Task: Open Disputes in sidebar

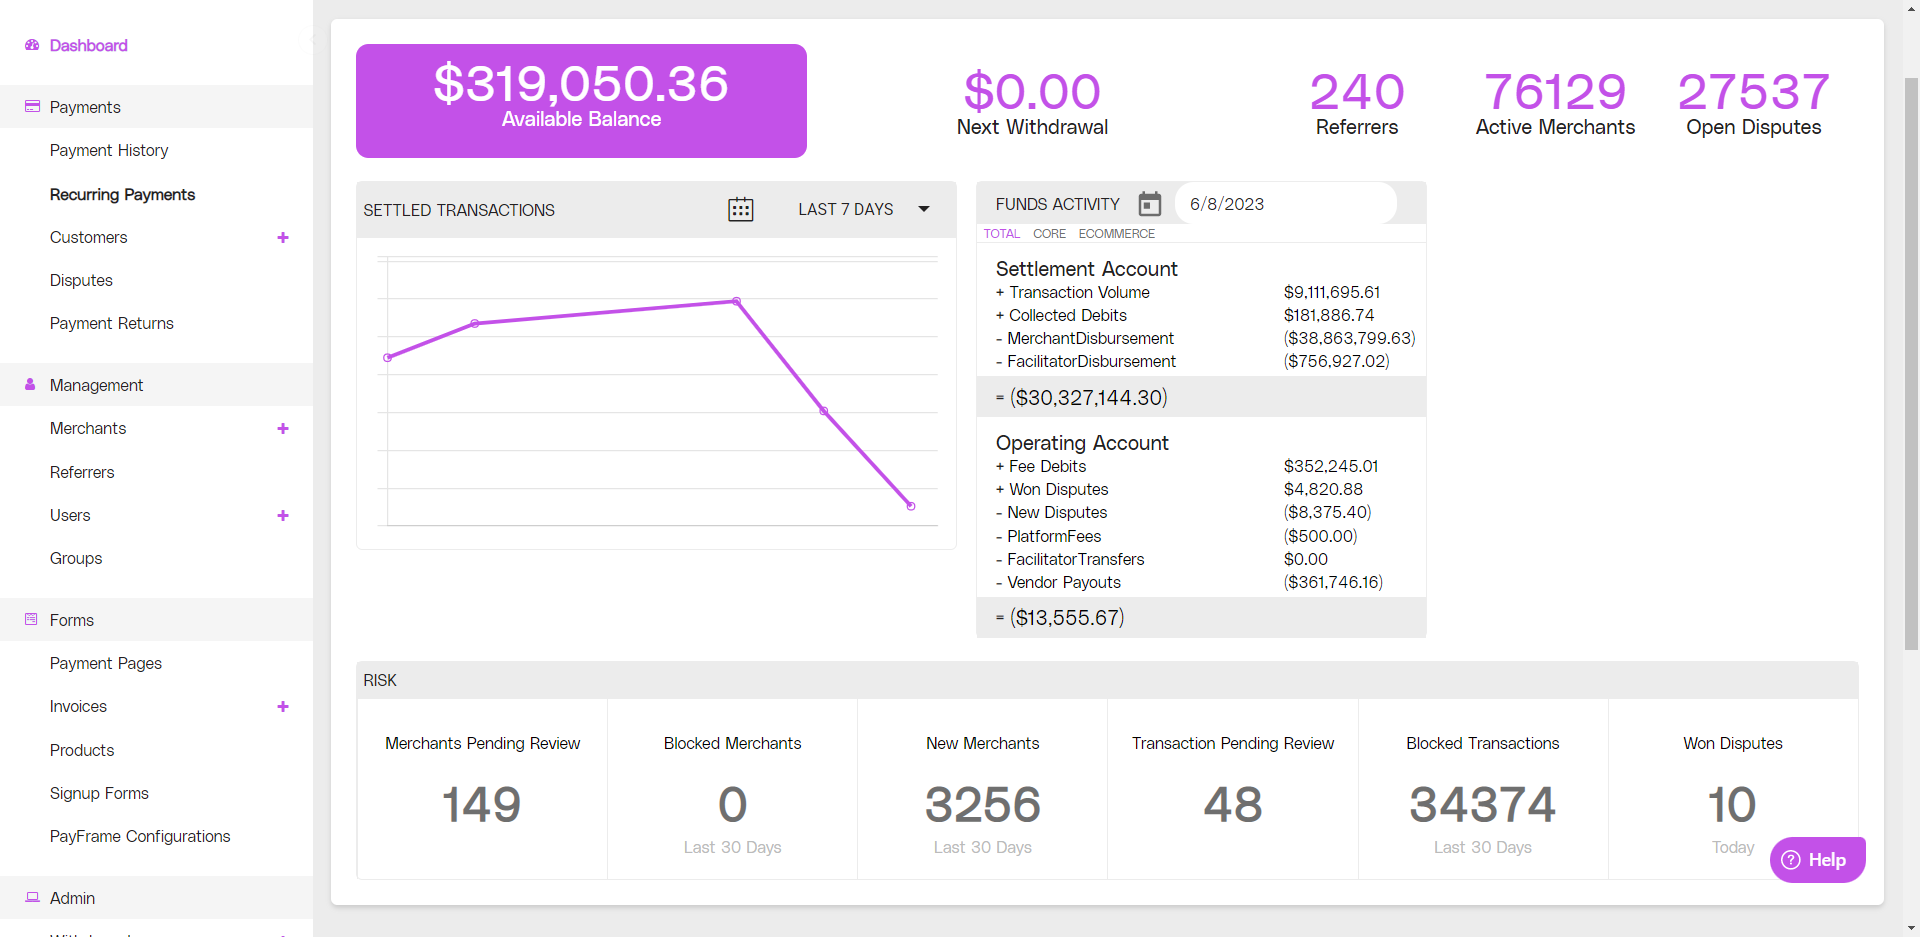Action: click(x=81, y=280)
